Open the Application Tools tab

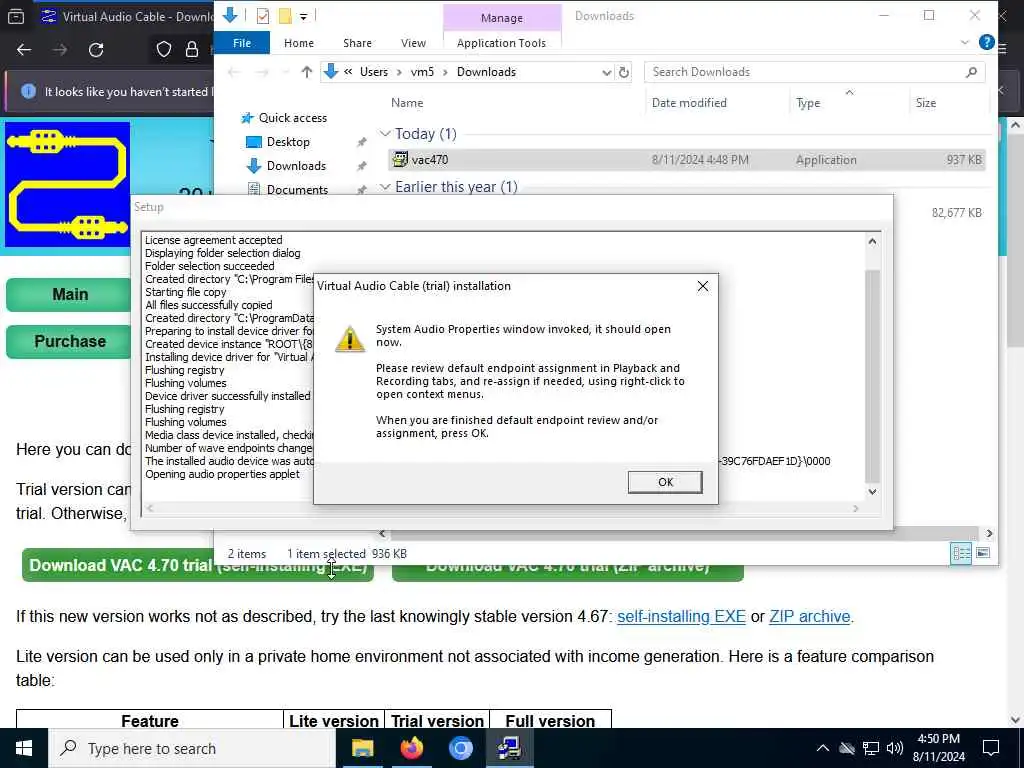[x=501, y=43]
